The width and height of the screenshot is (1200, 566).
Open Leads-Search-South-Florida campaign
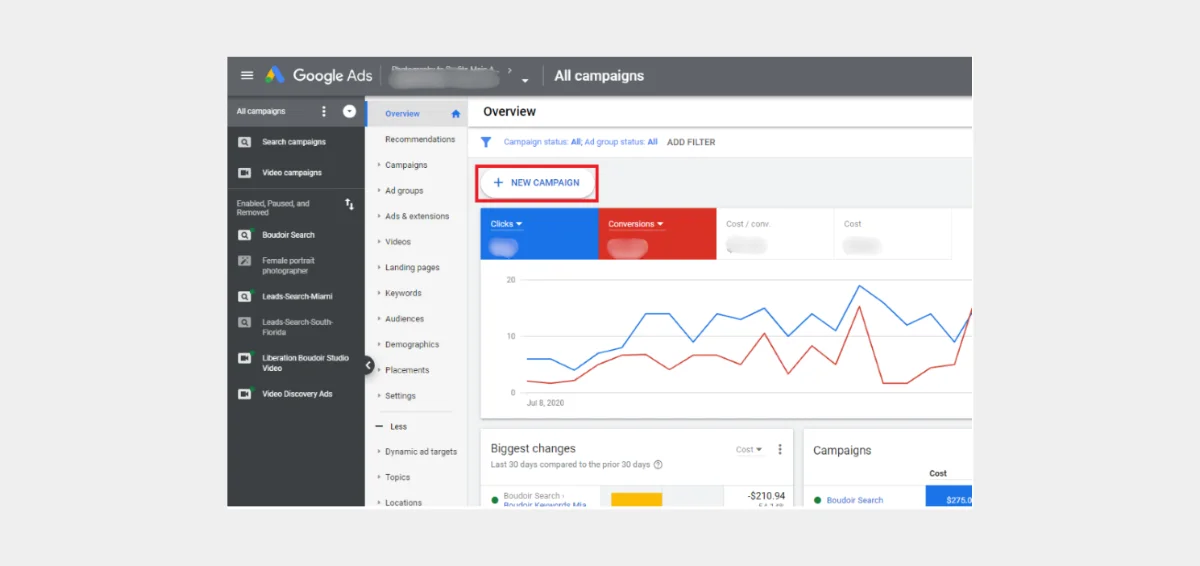tap(297, 327)
